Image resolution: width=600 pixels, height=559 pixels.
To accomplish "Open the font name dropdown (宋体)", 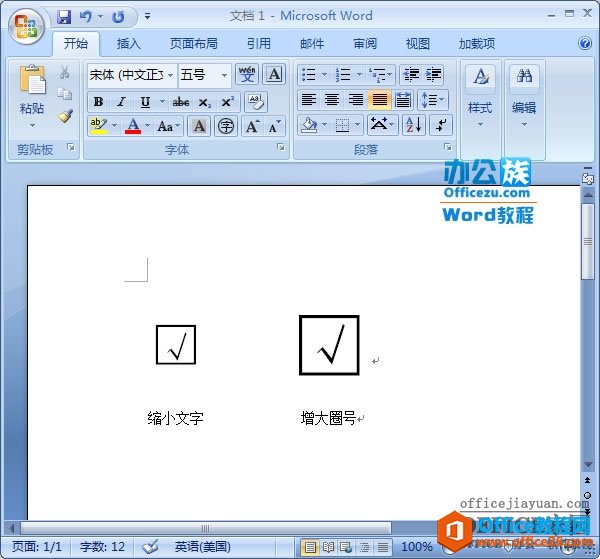I will click(171, 75).
